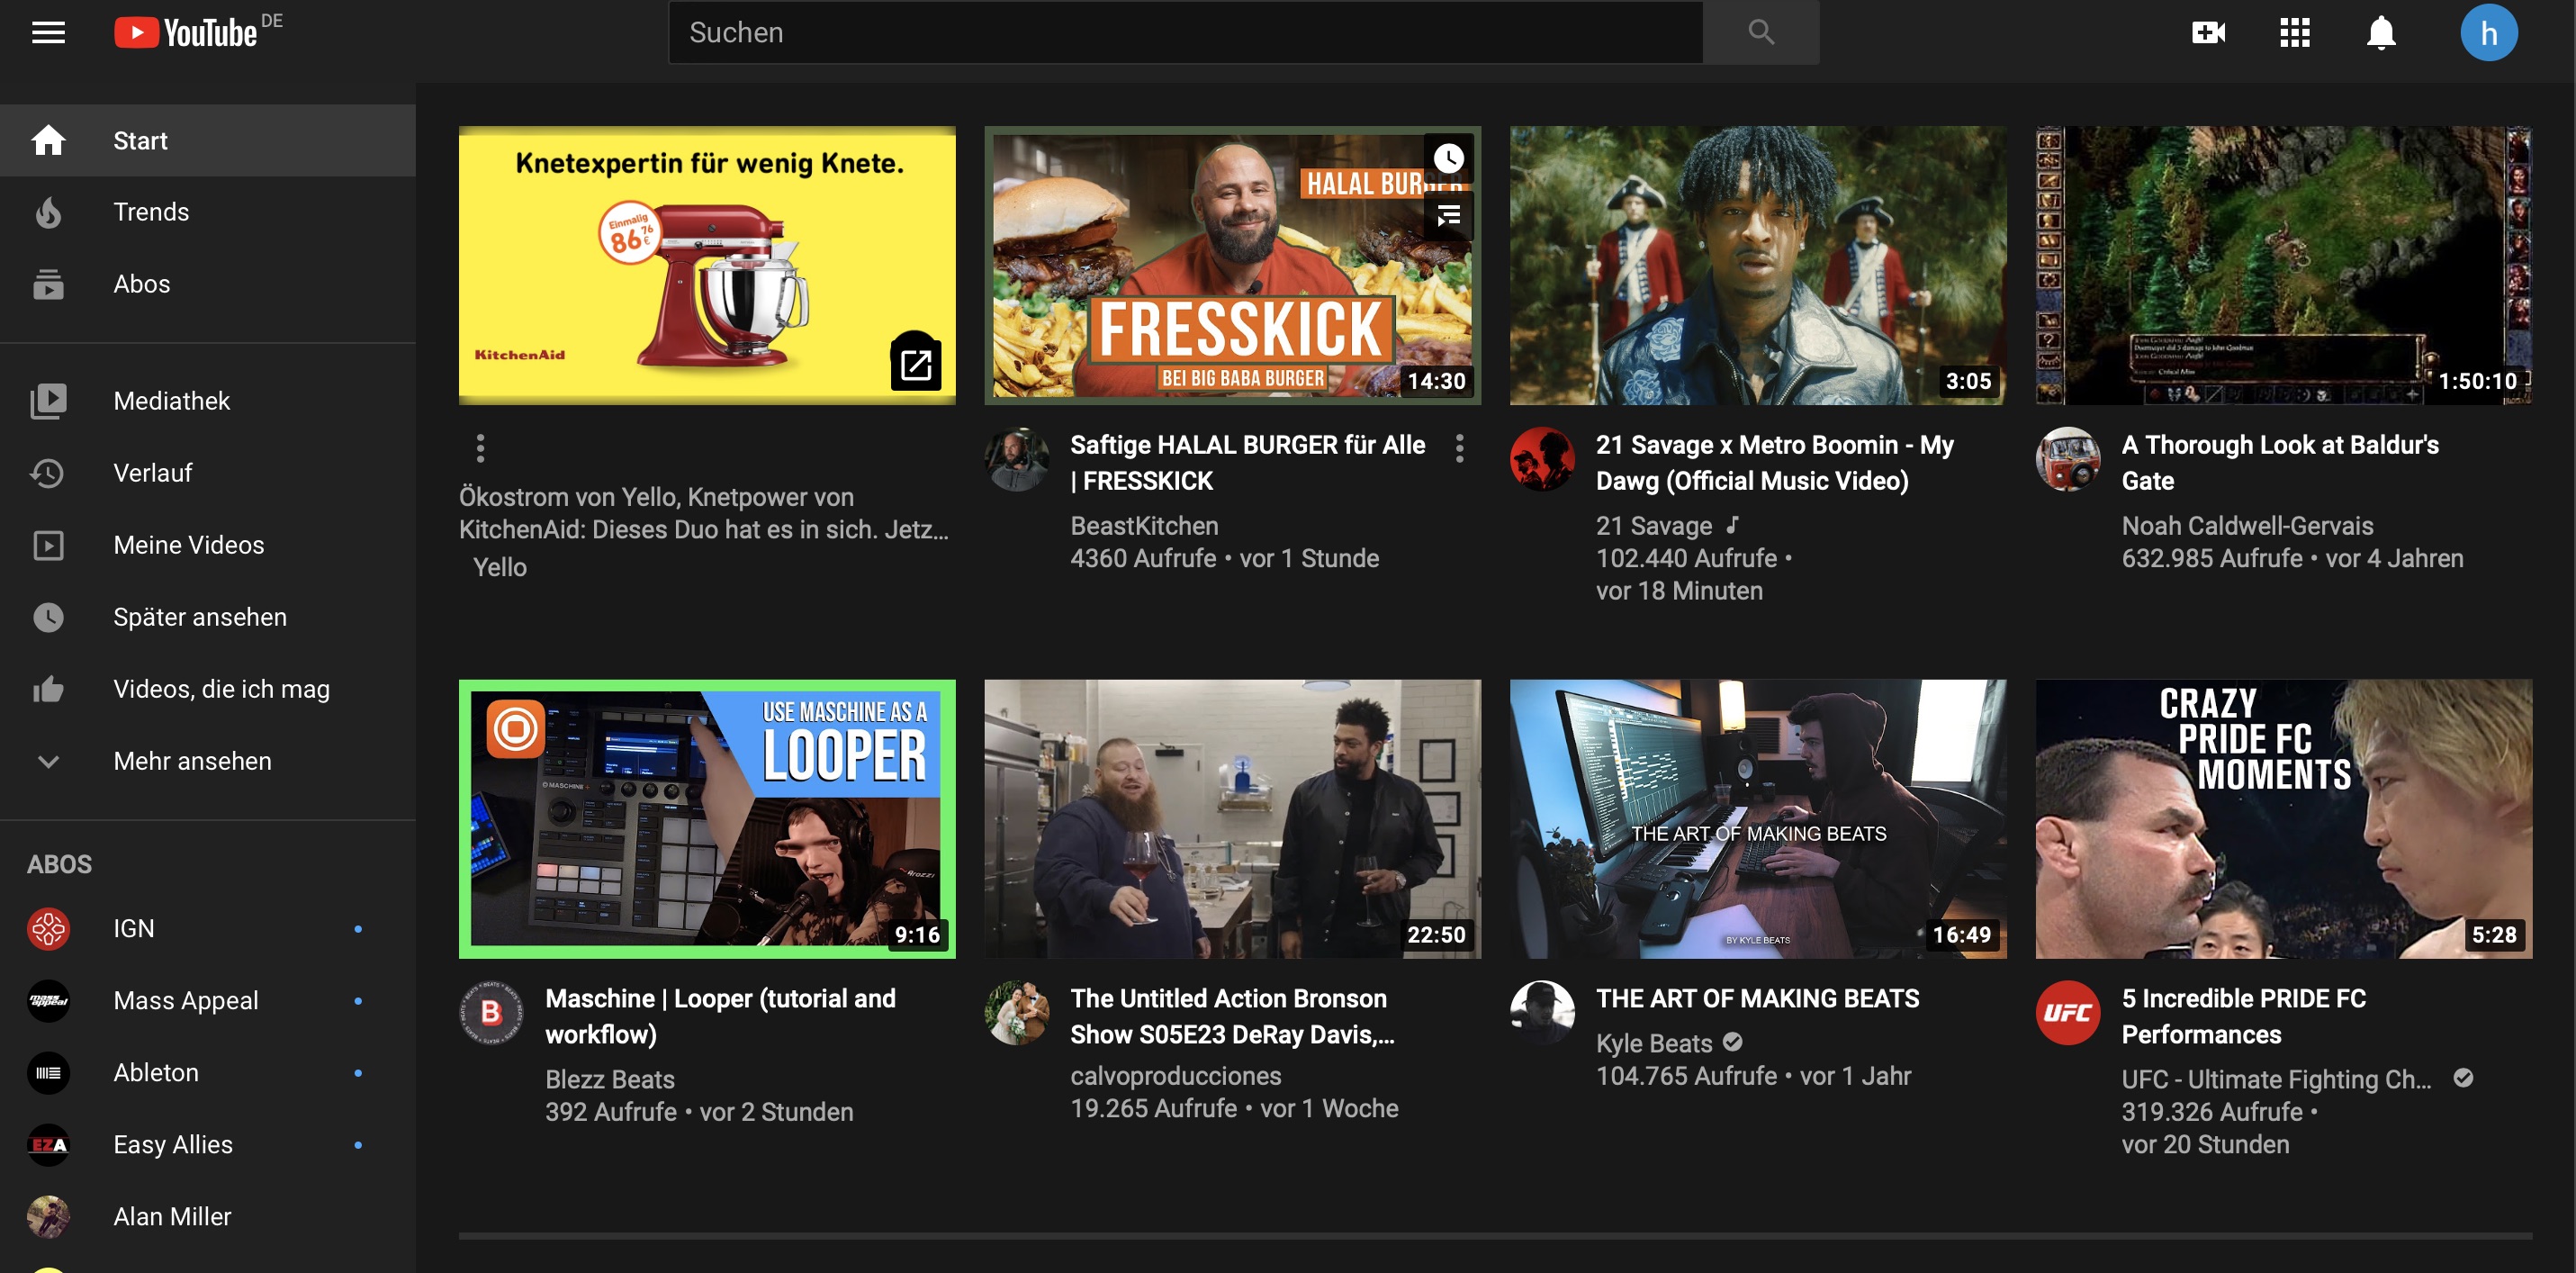Add FRESSKICK video to queue
Image resolution: width=2576 pixels, height=1273 pixels.
pyautogui.click(x=1448, y=215)
